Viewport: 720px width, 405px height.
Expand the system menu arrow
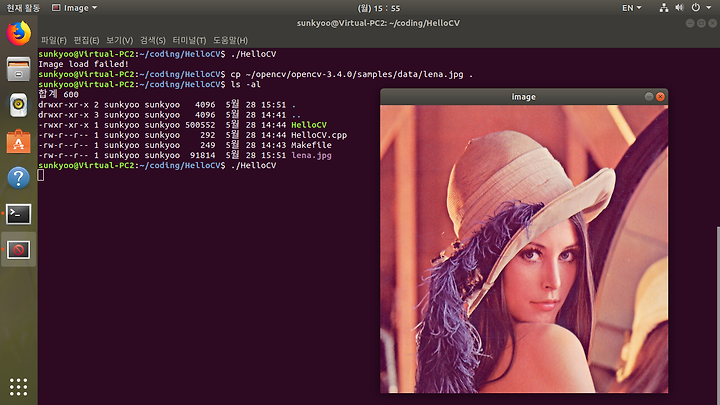click(x=709, y=8)
